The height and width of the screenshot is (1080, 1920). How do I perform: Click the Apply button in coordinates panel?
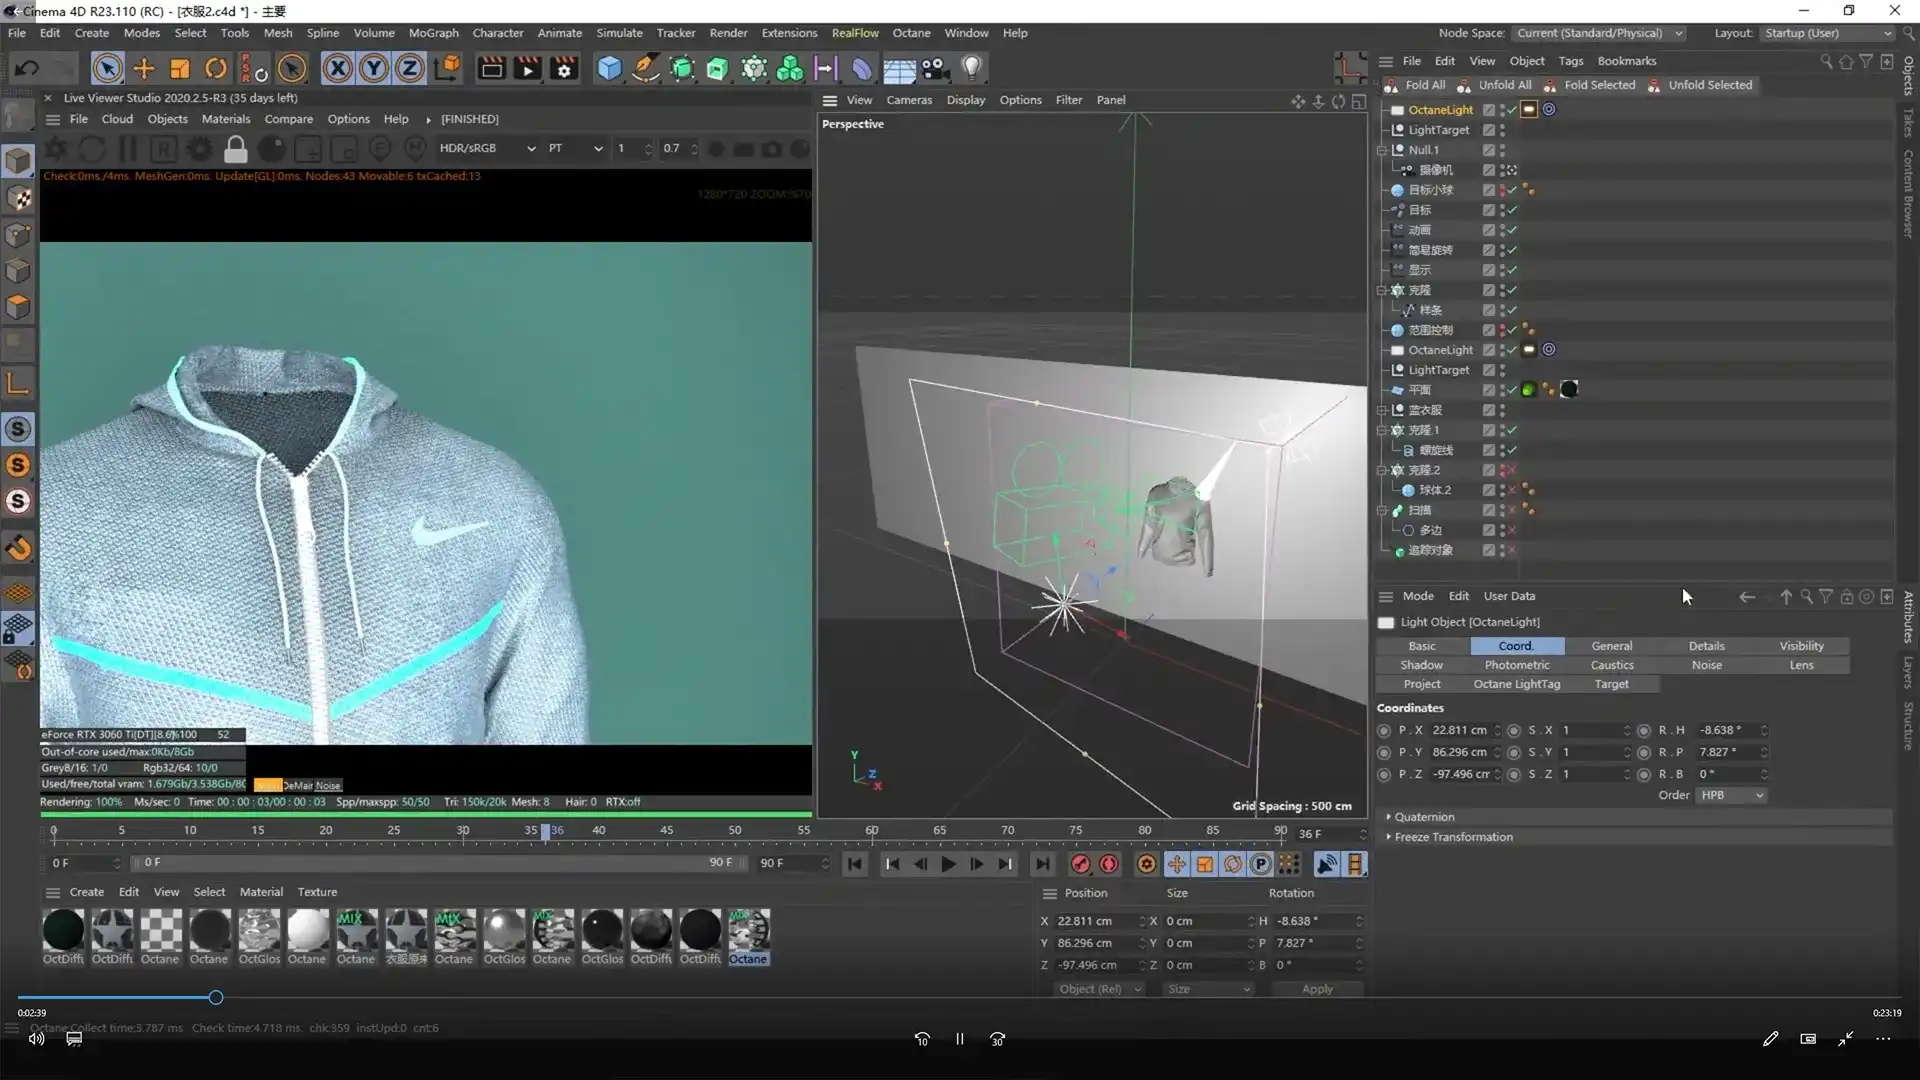[x=1317, y=989]
